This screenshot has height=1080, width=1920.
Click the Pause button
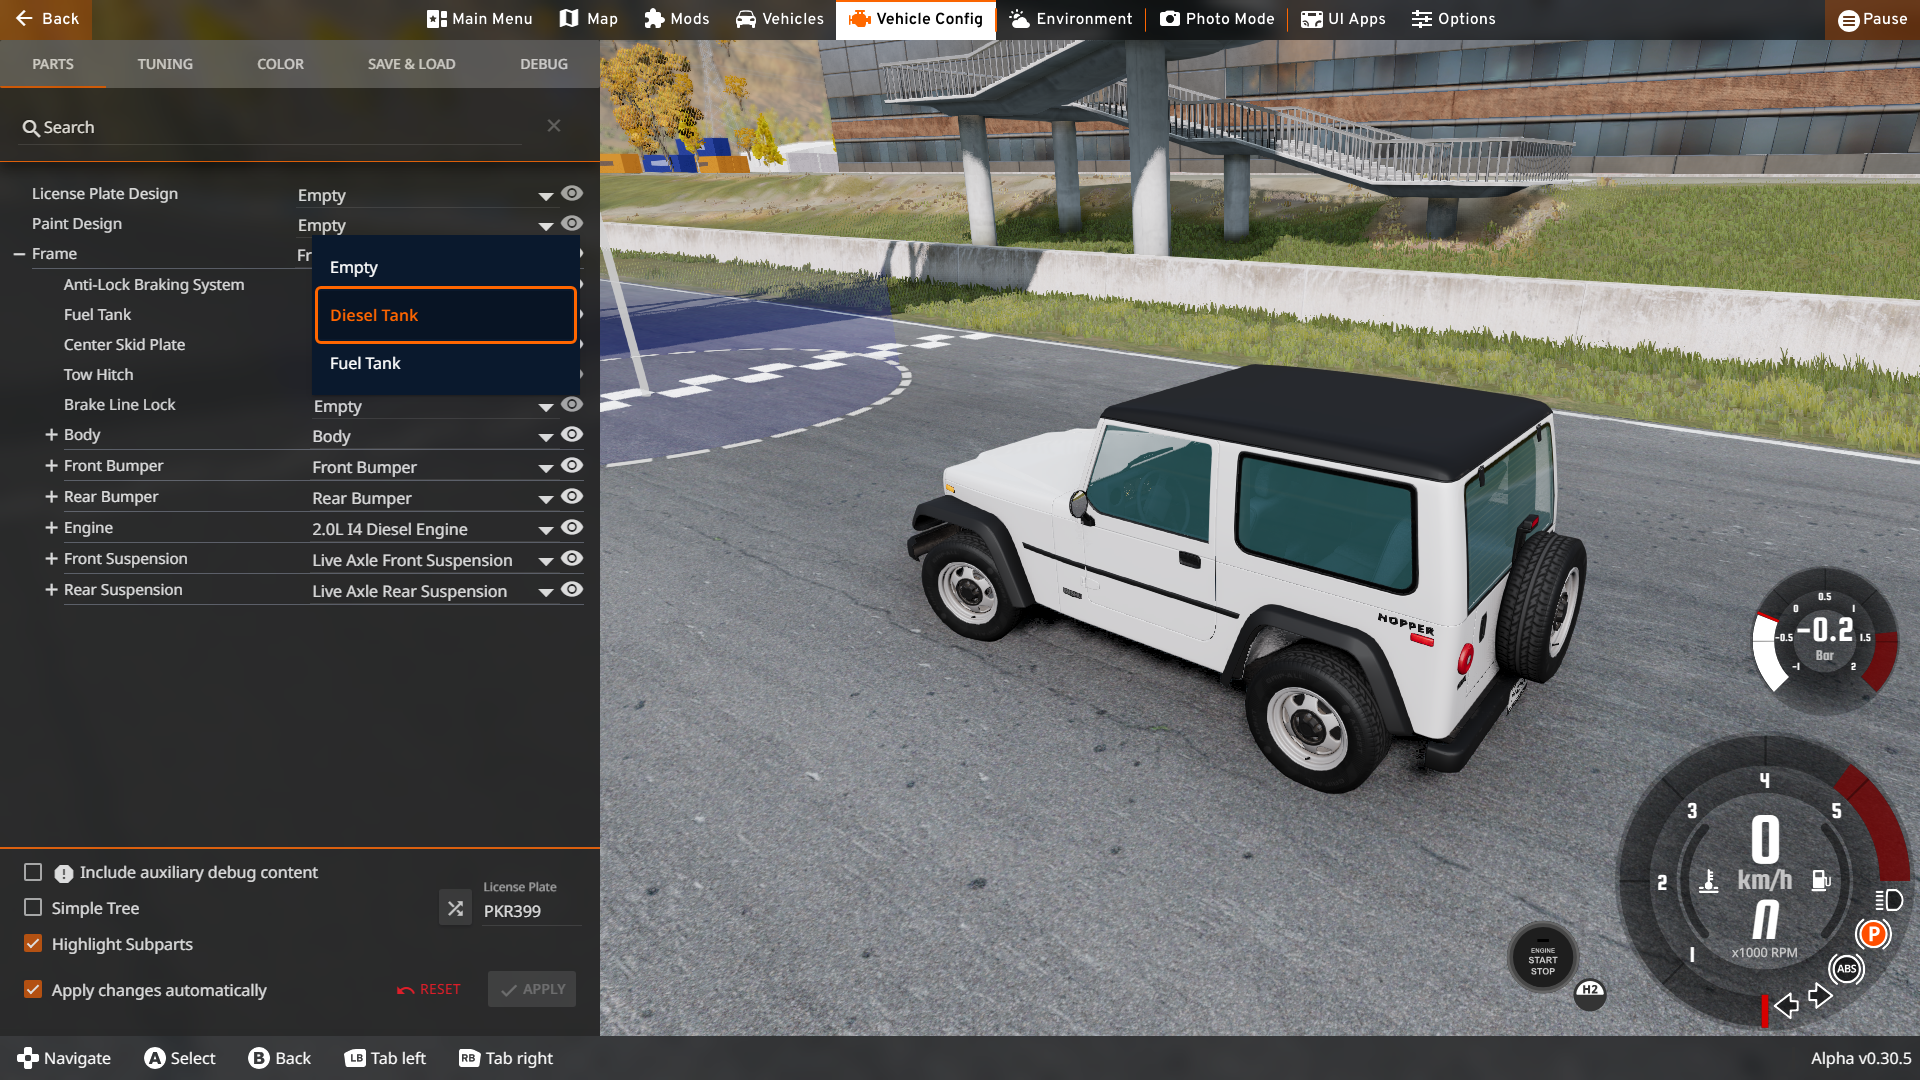[x=1872, y=19]
